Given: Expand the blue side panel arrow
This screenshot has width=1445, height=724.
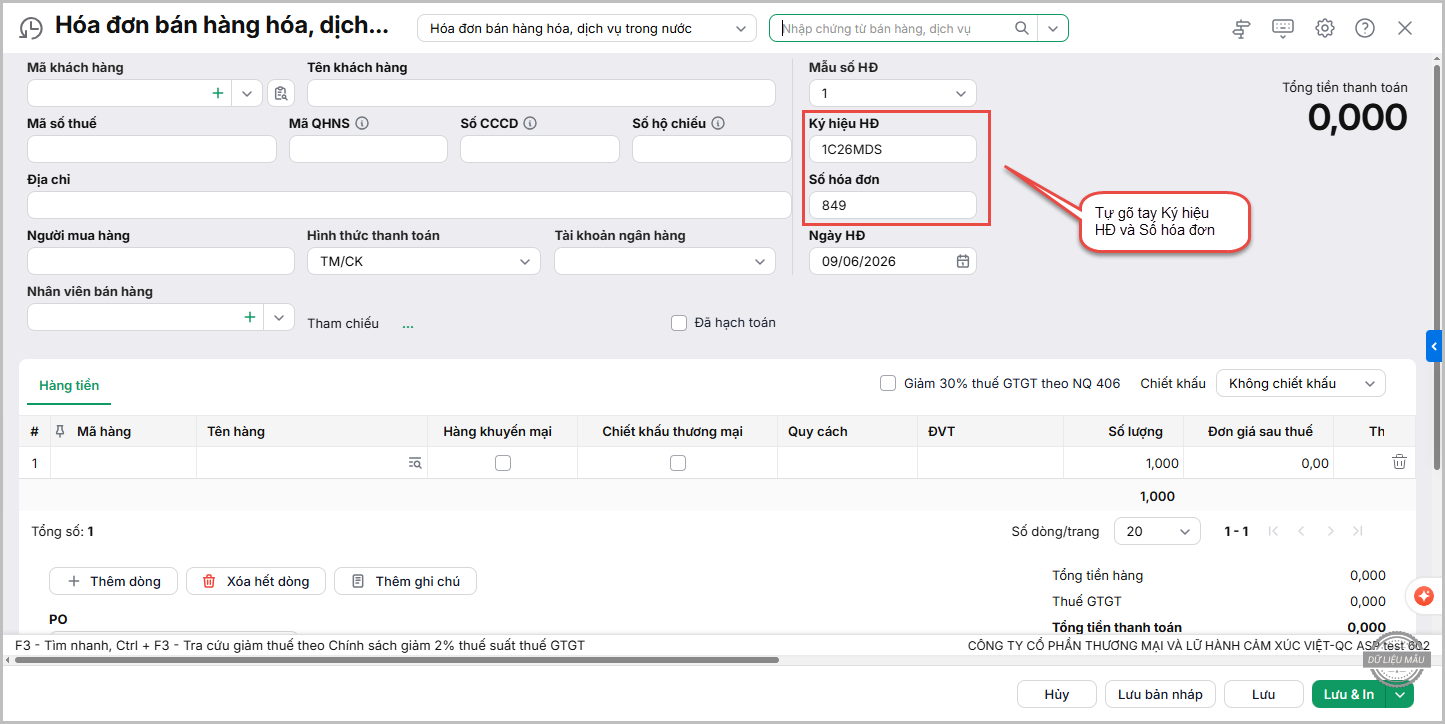Looking at the screenshot, I should pos(1434,346).
